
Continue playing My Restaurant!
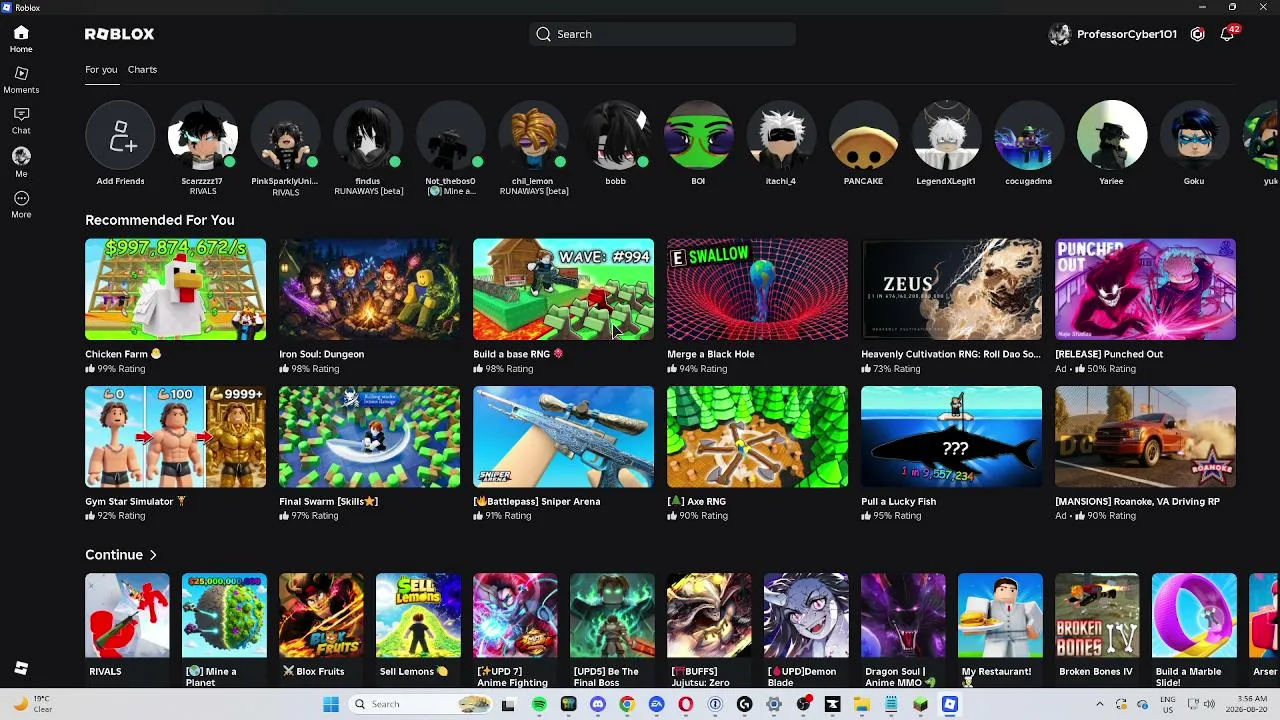(x=1000, y=615)
